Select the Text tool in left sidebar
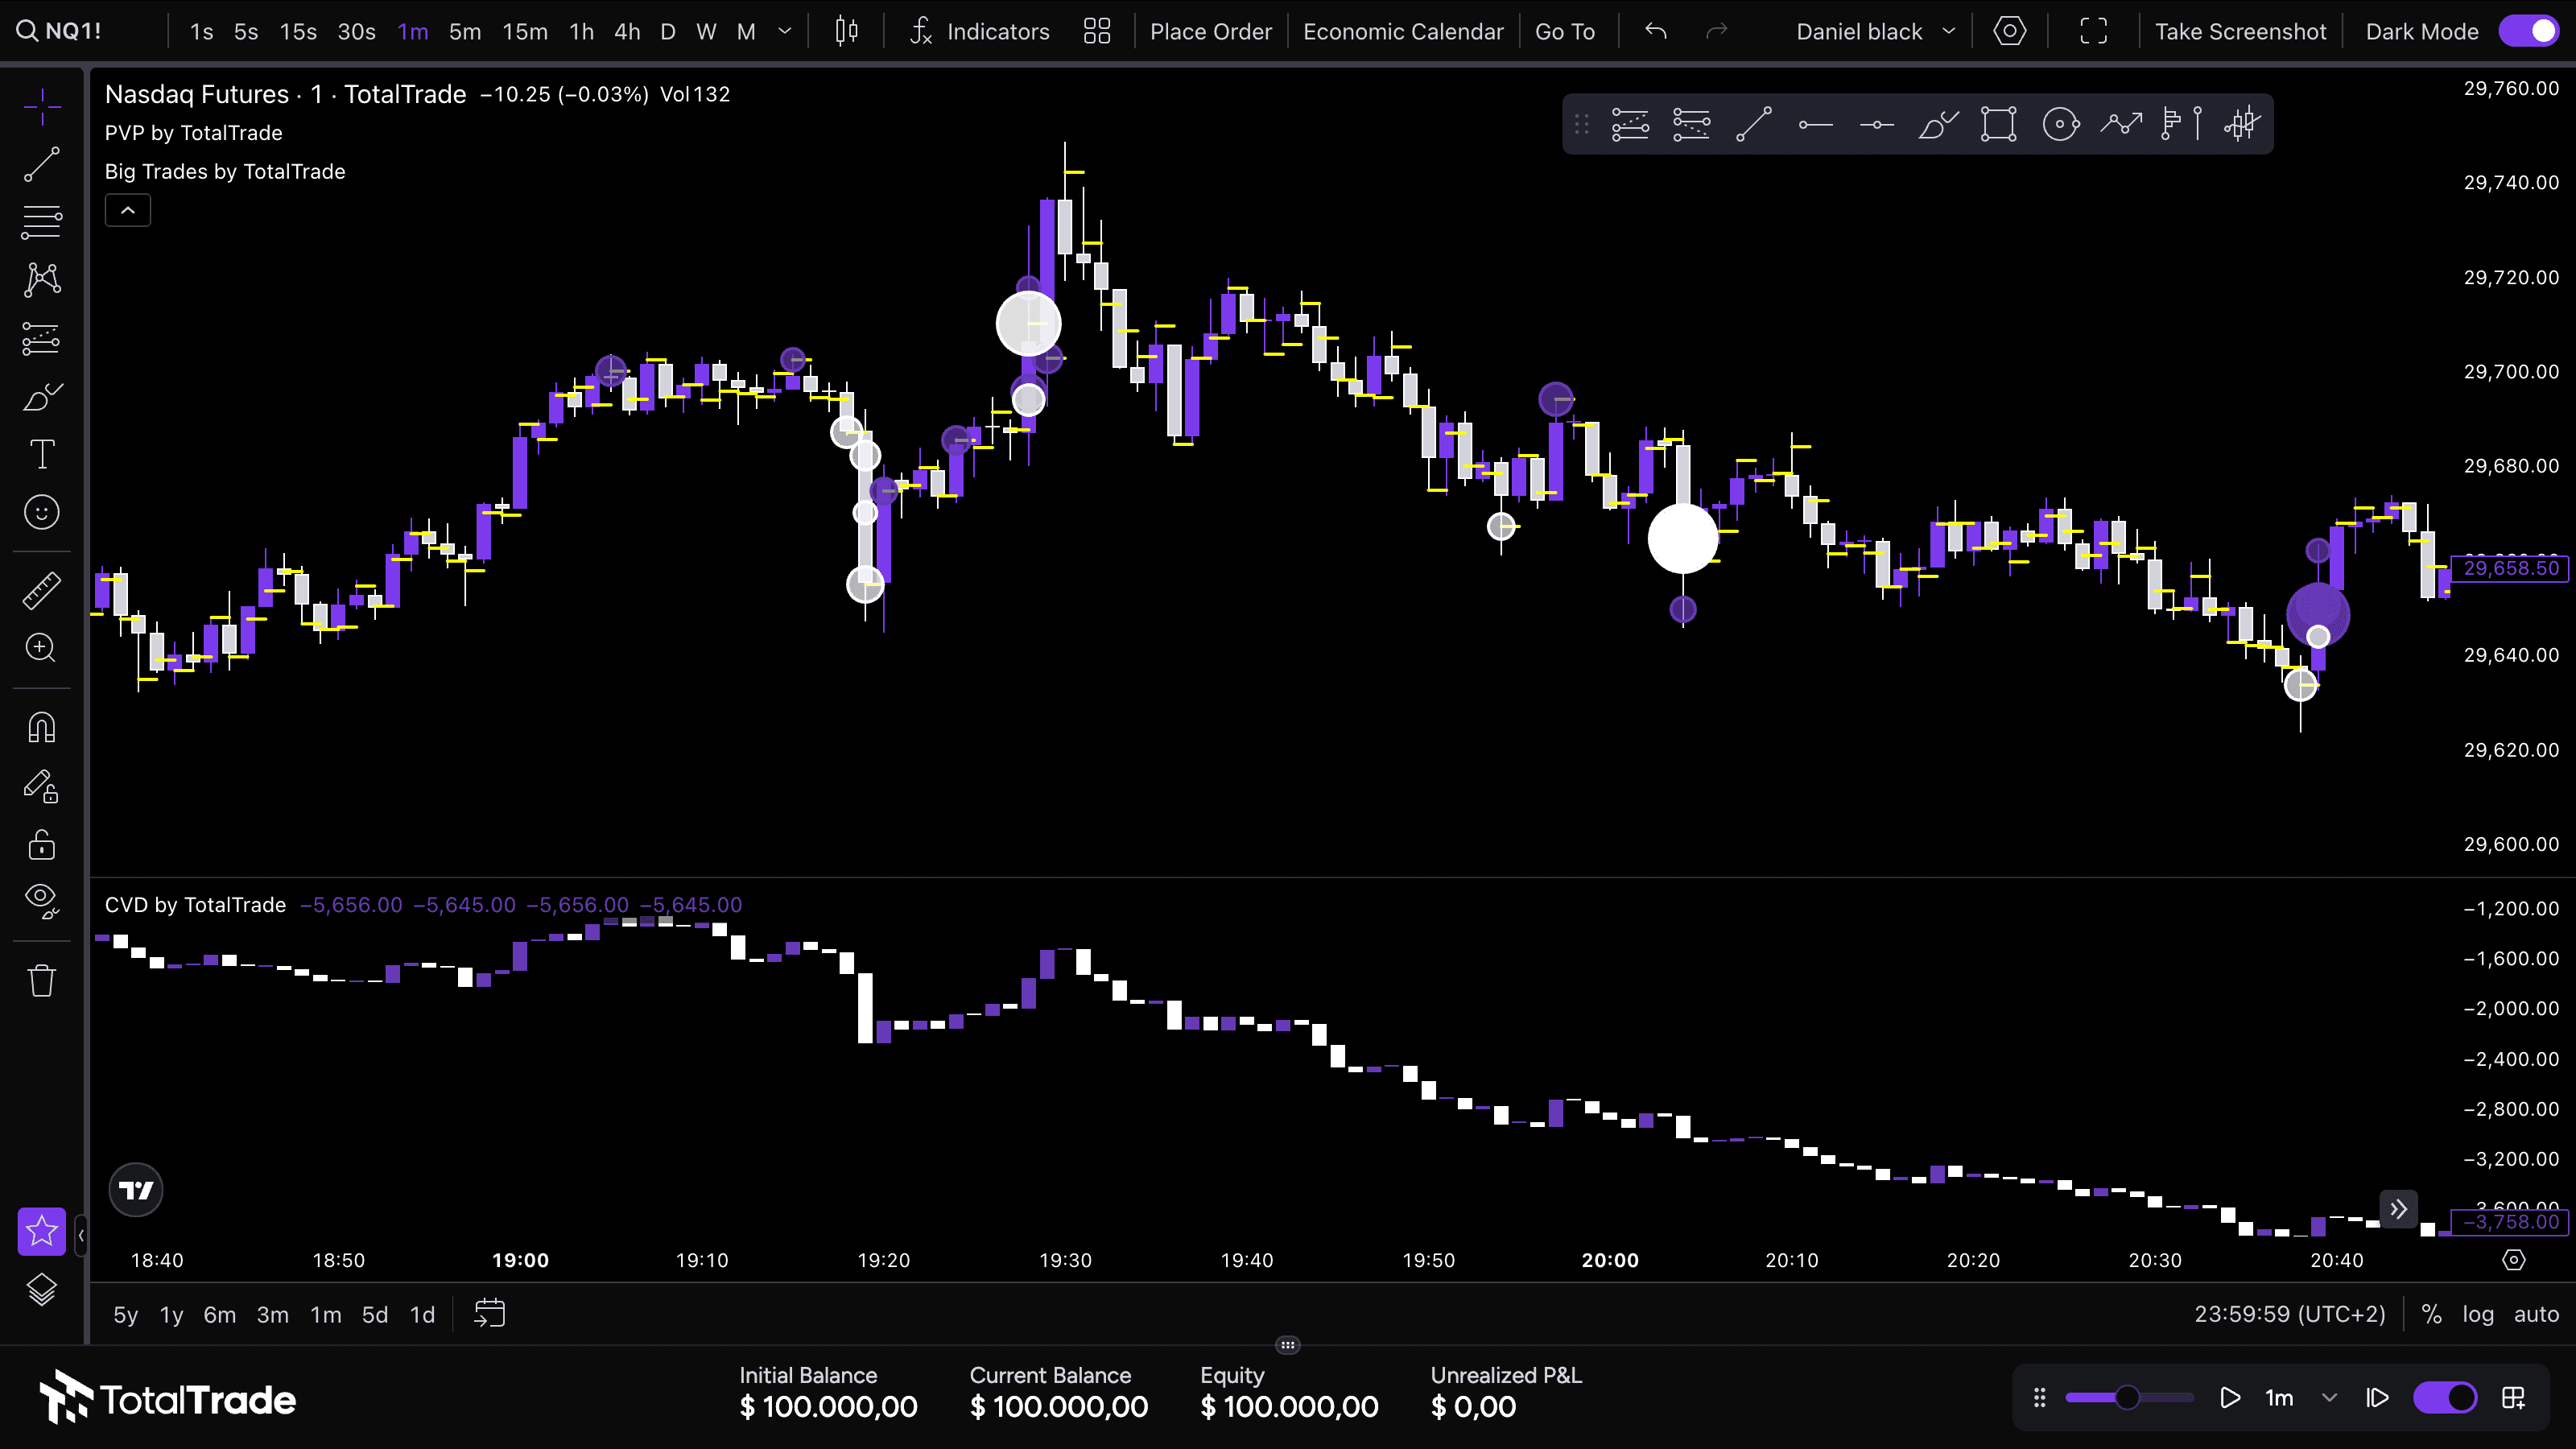 (42, 455)
